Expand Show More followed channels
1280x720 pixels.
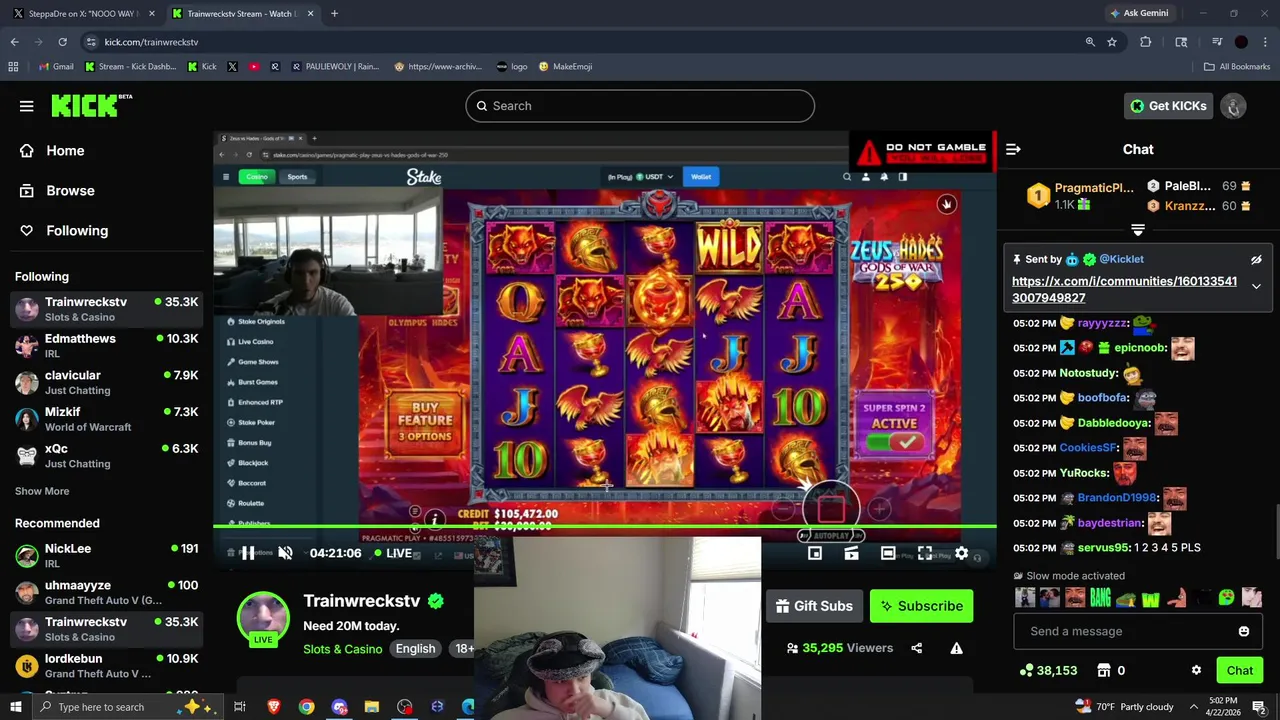coord(42,491)
